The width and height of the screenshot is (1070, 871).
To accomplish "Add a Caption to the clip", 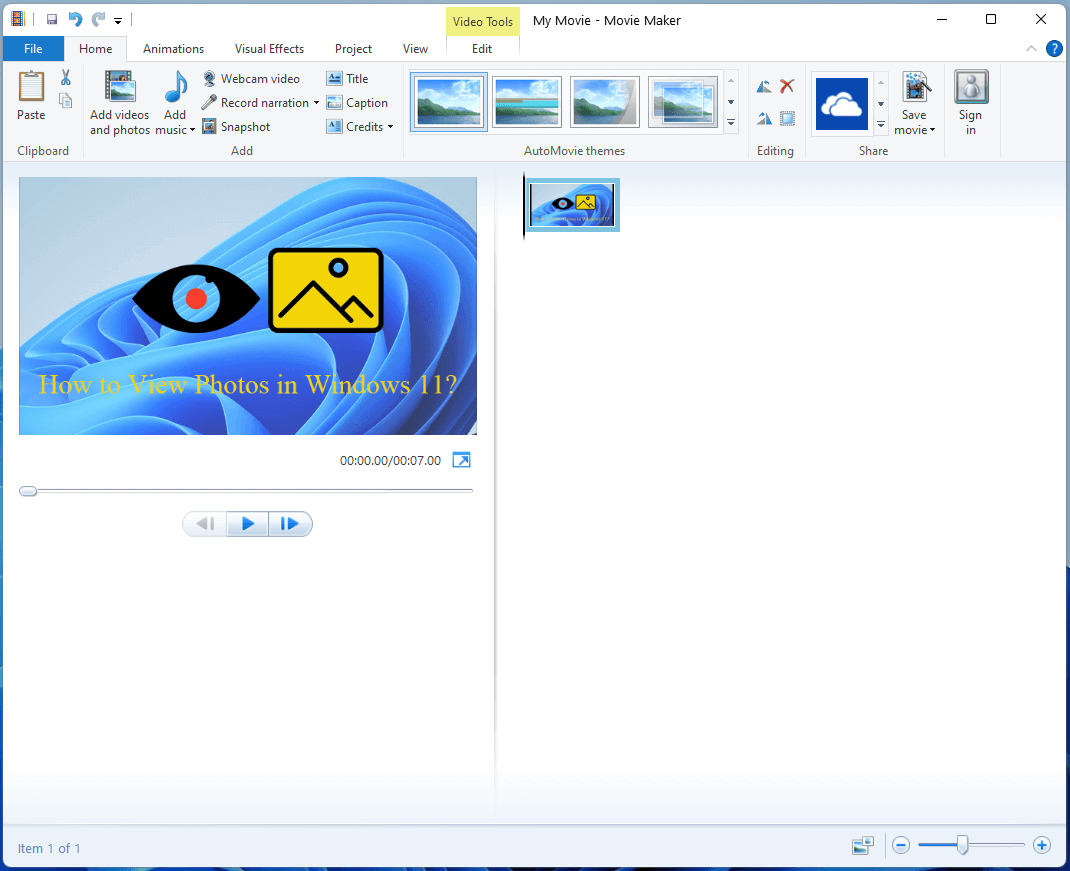I will coord(357,102).
